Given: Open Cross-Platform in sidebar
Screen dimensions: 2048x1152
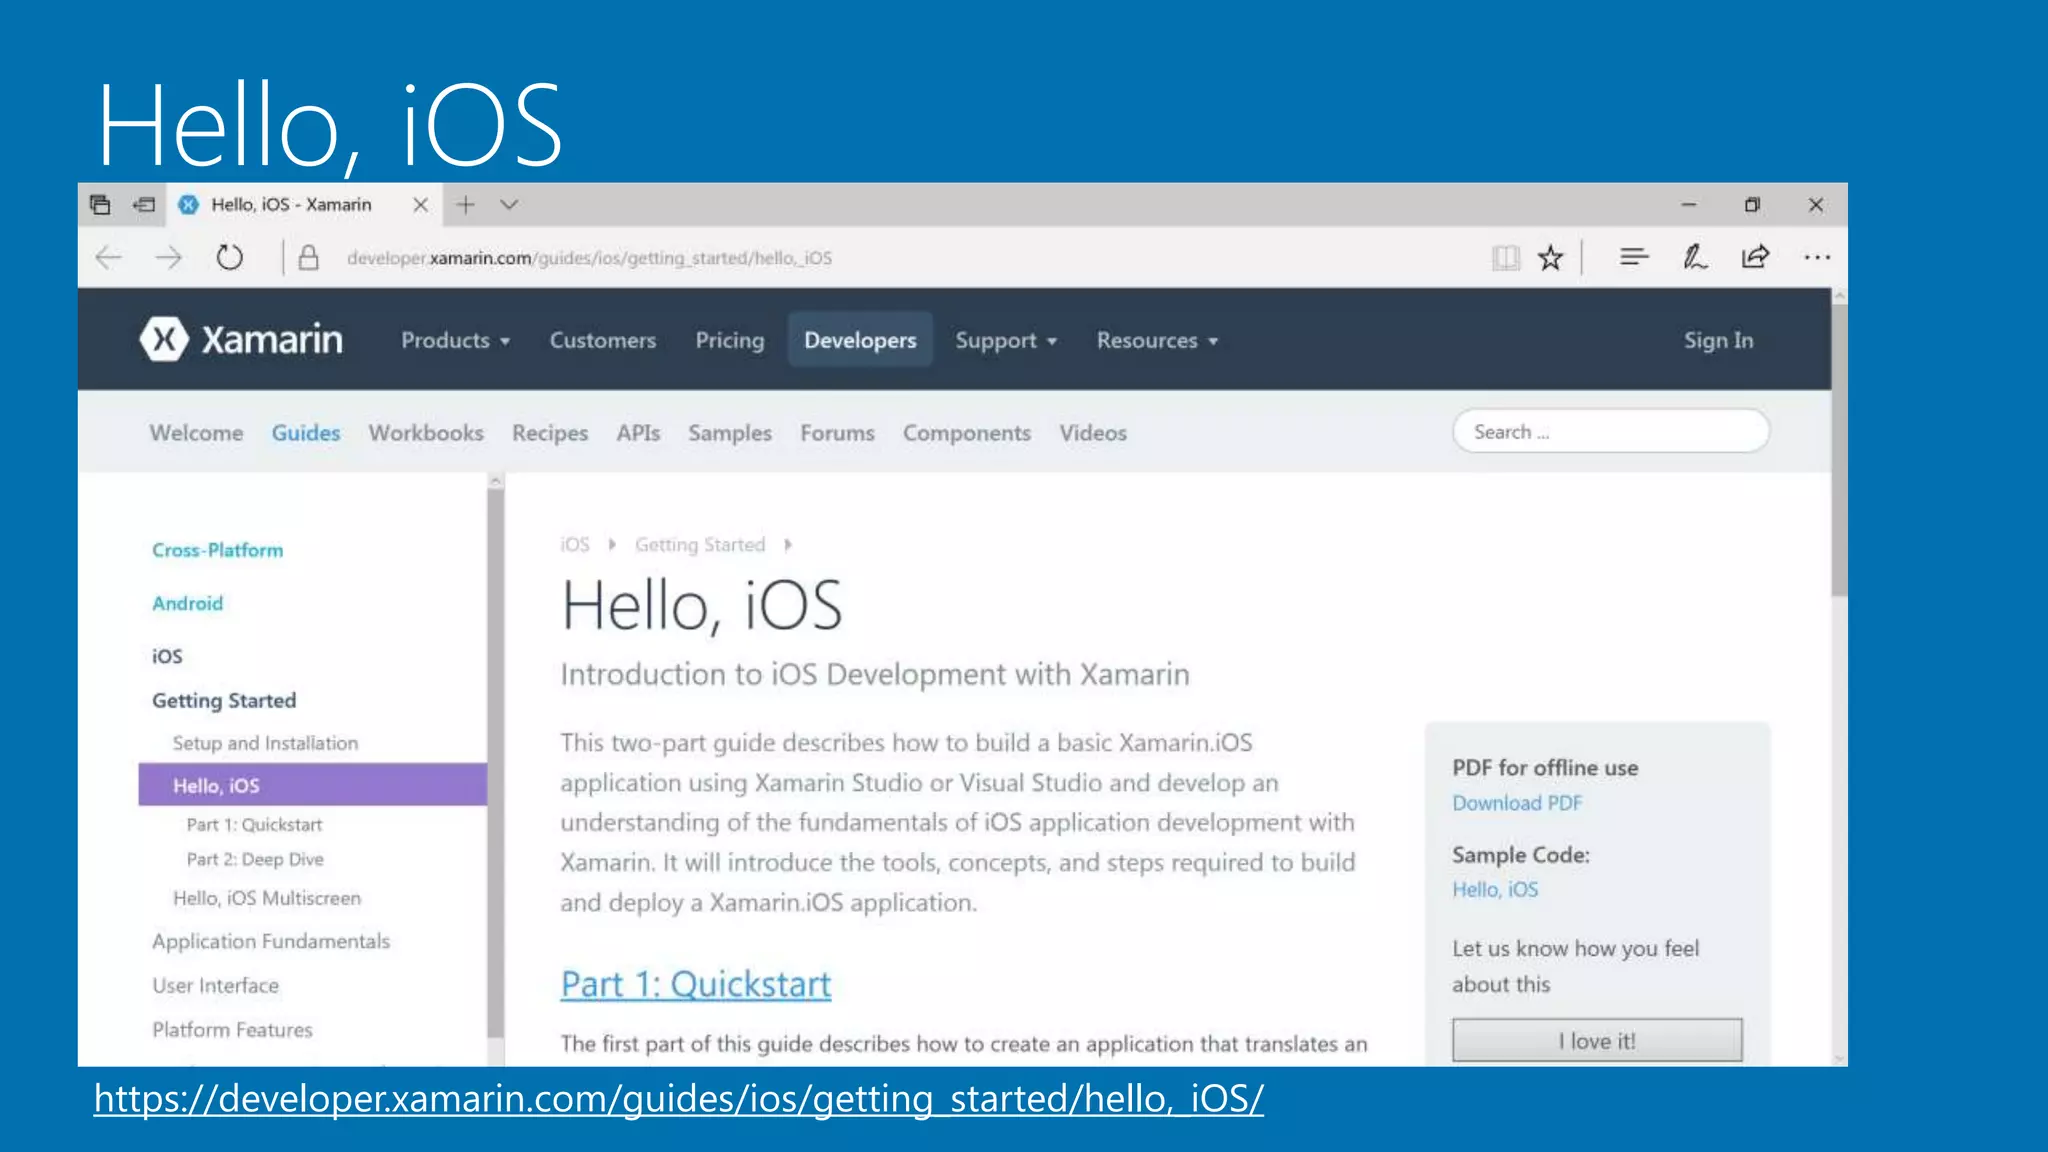Looking at the screenshot, I should 218,550.
